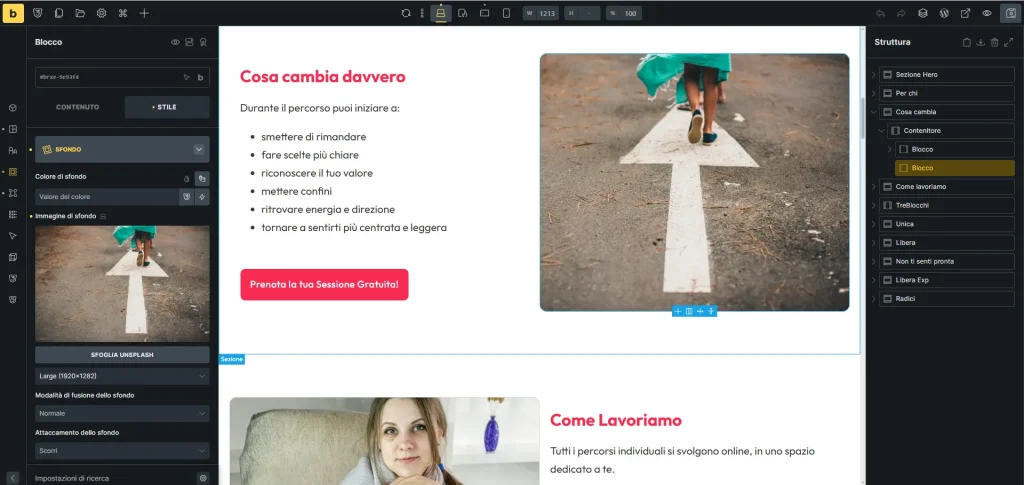Expand the Radici tree item
This screenshot has width=1024, height=485.
pos(873,298)
